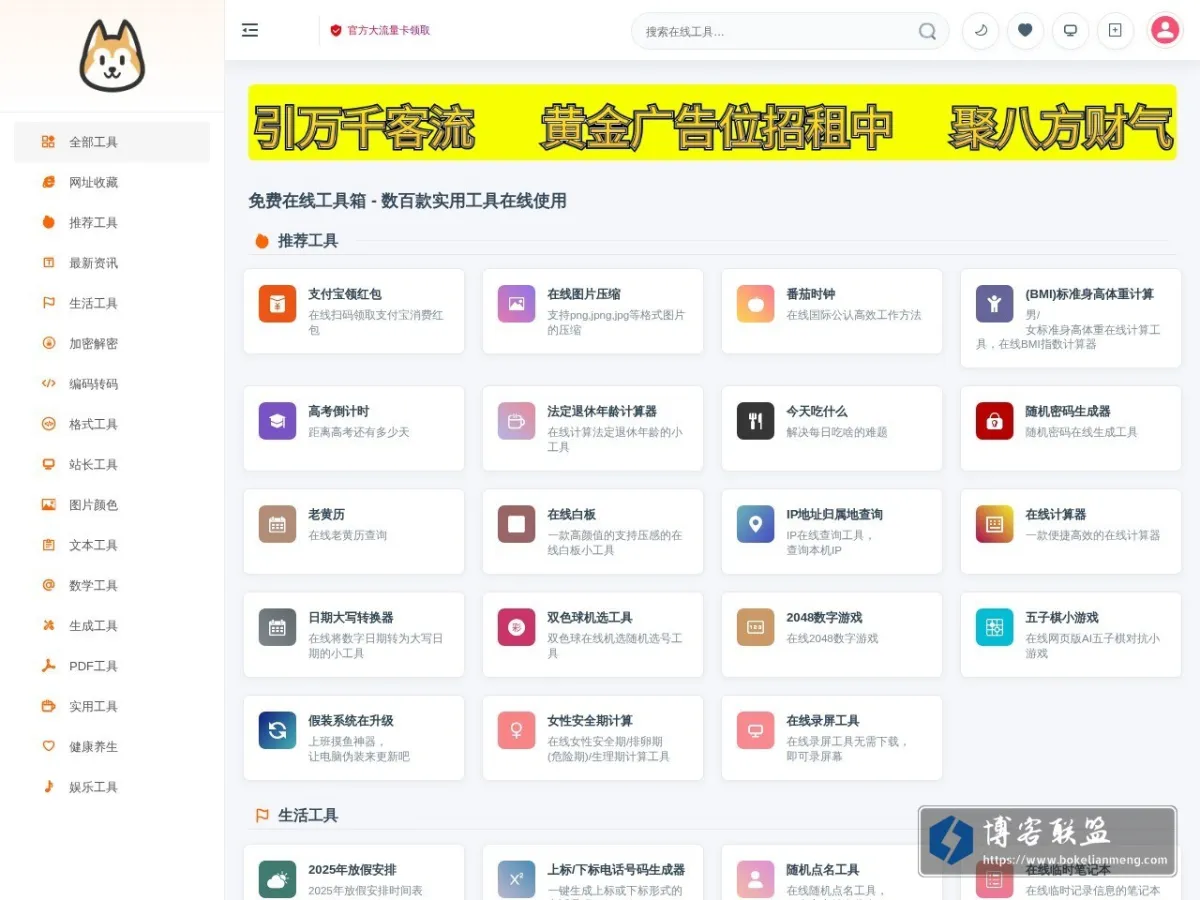The width and height of the screenshot is (1200, 900).
Task: Click the BMI标准身高体重计算 icon
Action: point(994,304)
